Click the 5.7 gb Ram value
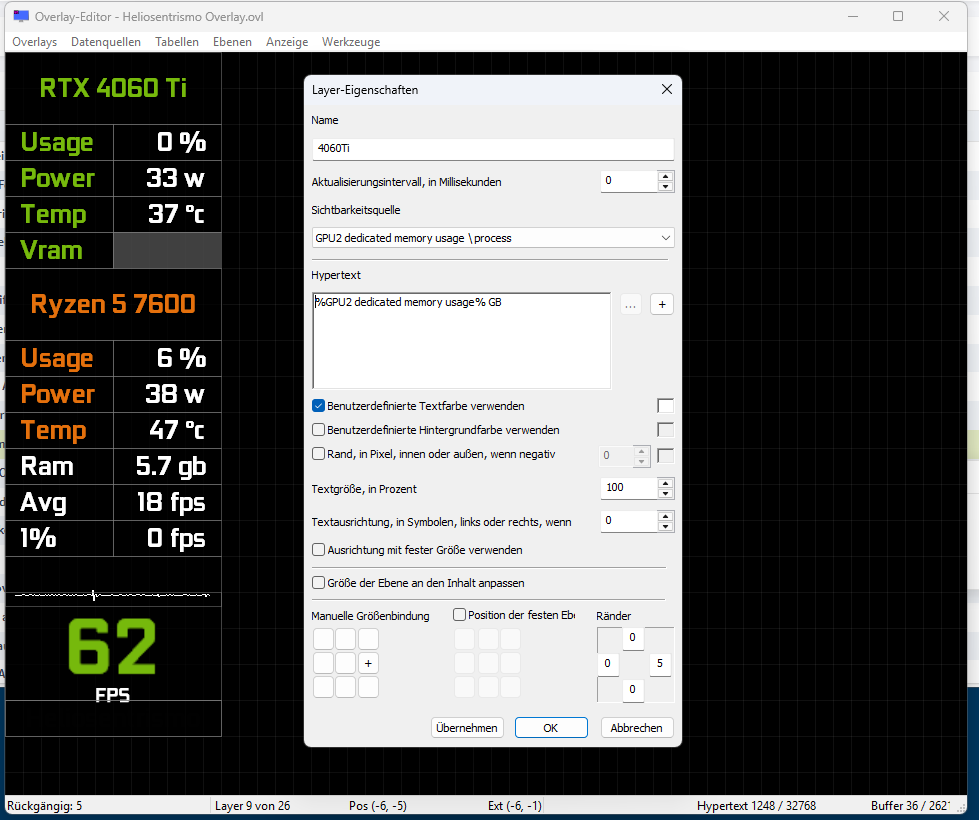This screenshot has width=979, height=820. point(170,467)
